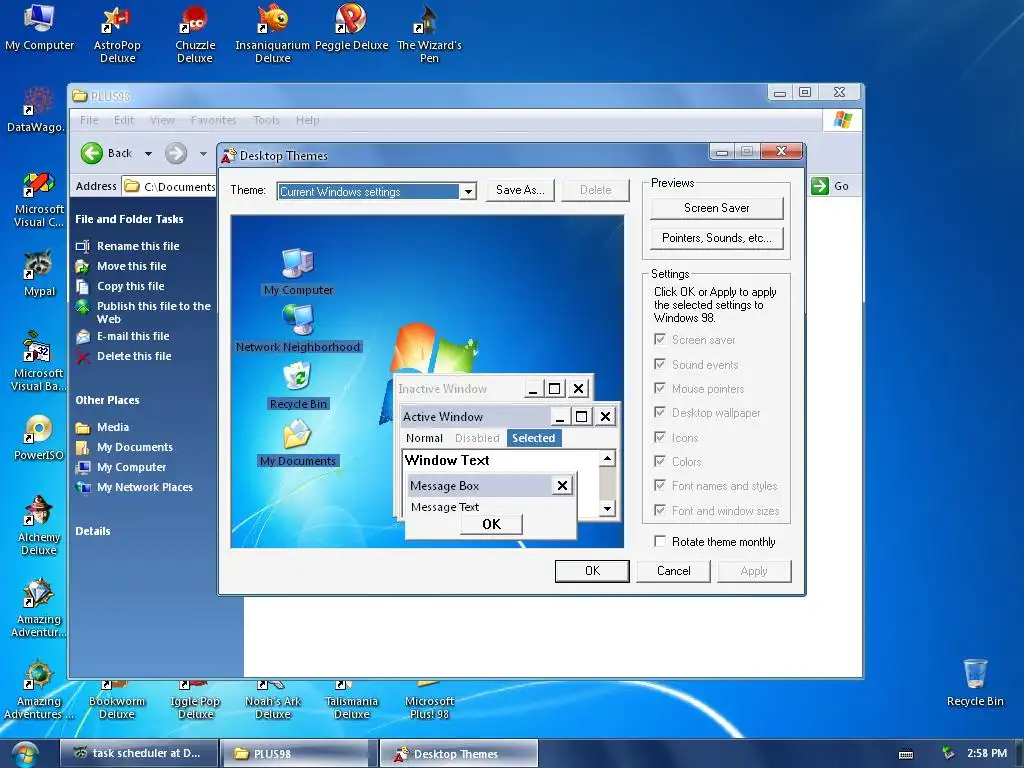
Task: Open Alchemy Deluxe shortcut
Action: tap(39, 526)
